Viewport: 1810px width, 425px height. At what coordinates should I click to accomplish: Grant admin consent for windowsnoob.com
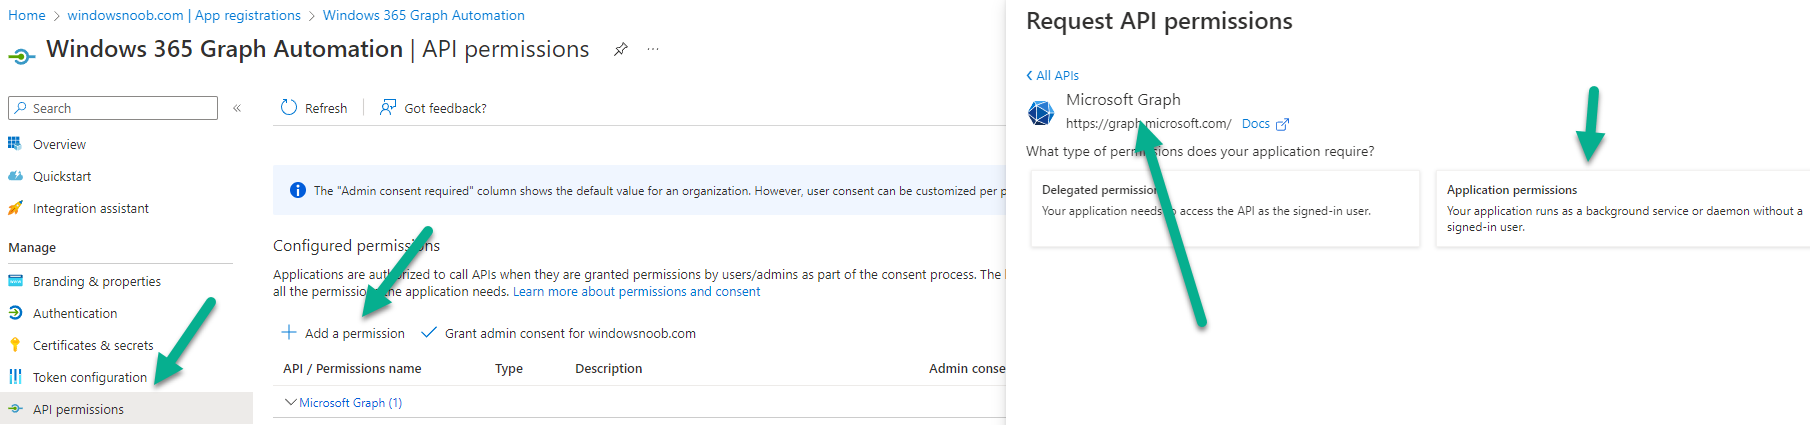point(570,333)
